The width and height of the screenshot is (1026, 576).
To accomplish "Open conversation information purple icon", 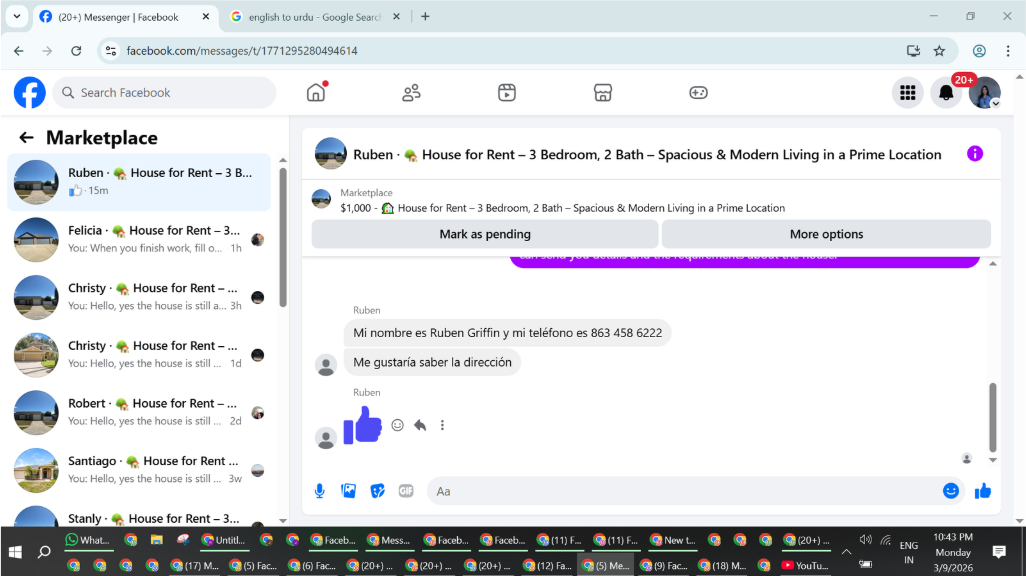I will coord(975,154).
